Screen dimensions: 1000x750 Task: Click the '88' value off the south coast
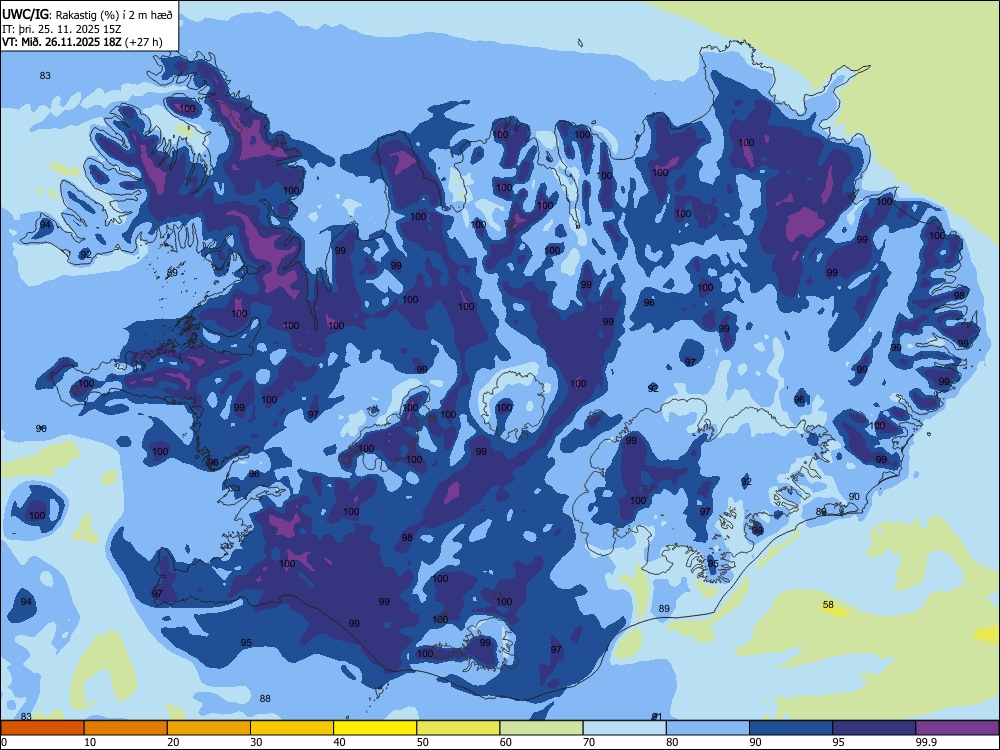265,698
